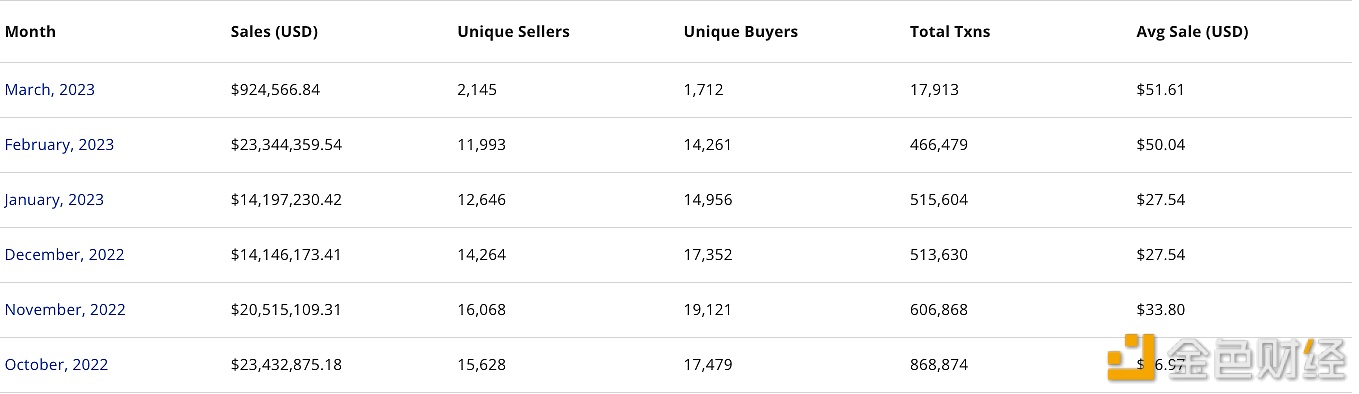Sort by the Avg Sale (USD) column header
Image resolution: width=1359 pixels, height=394 pixels.
[1193, 32]
